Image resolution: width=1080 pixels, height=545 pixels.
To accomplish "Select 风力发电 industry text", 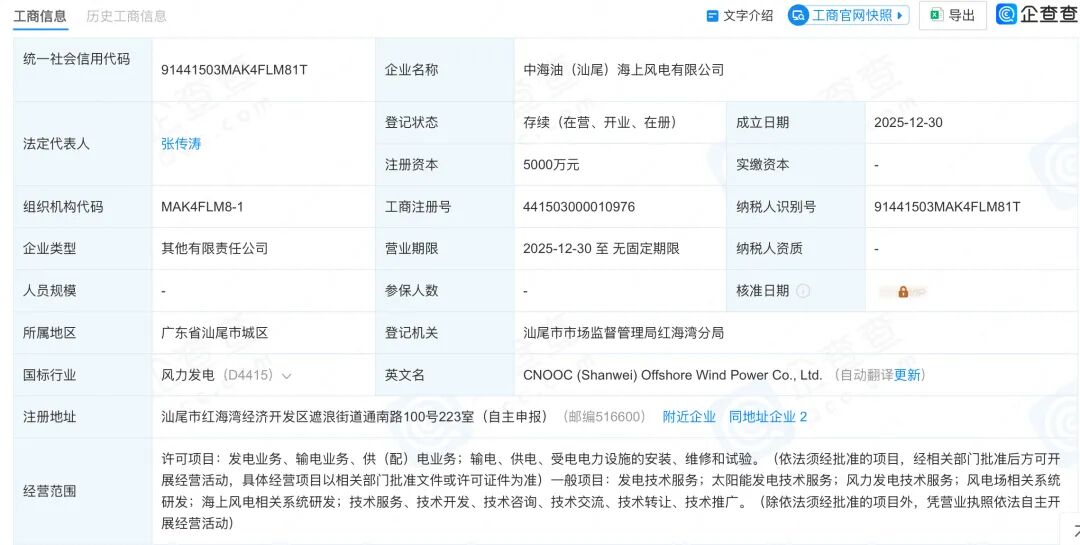I will [x=187, y=376].
